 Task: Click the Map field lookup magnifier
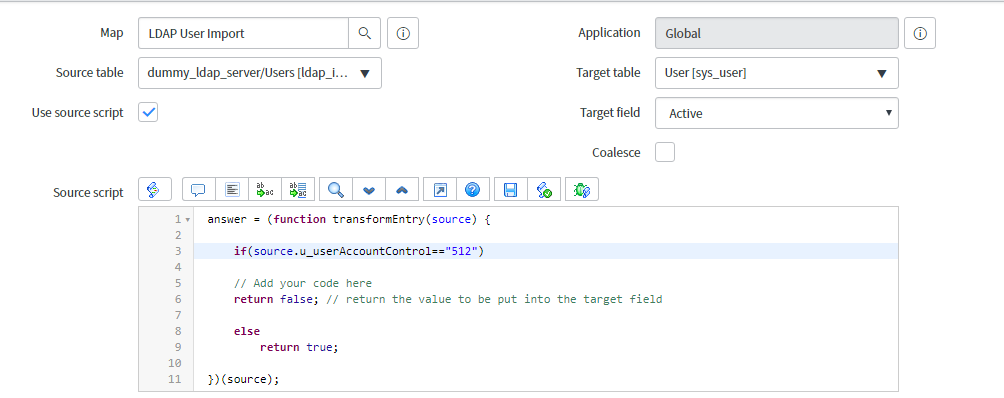point(364,33)
